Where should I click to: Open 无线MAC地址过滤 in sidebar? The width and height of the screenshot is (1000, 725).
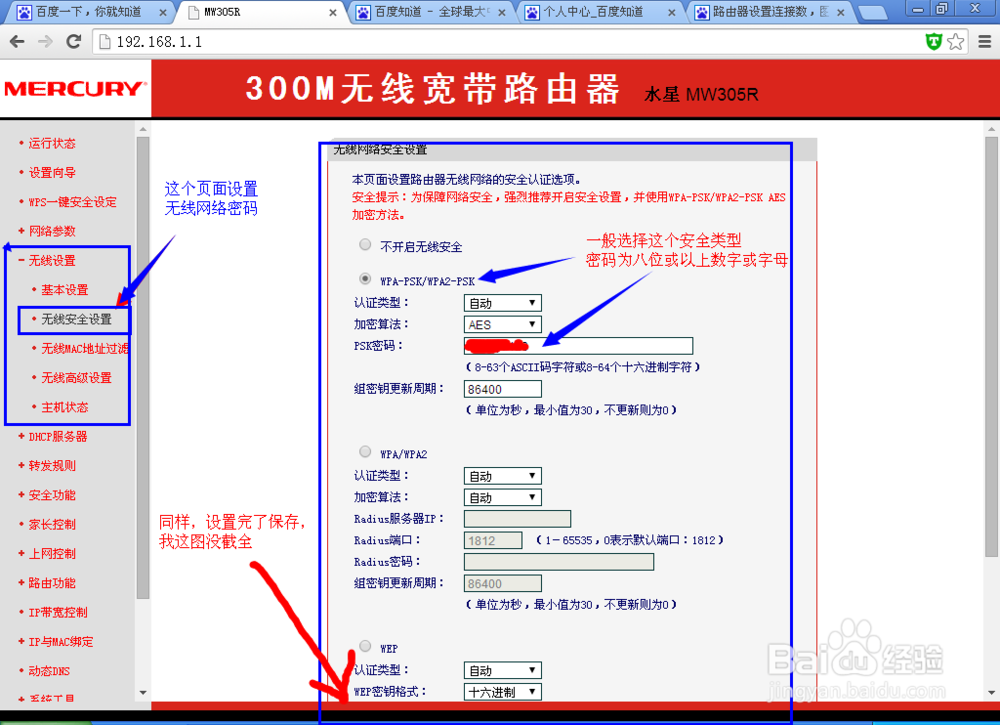(85, 349)
